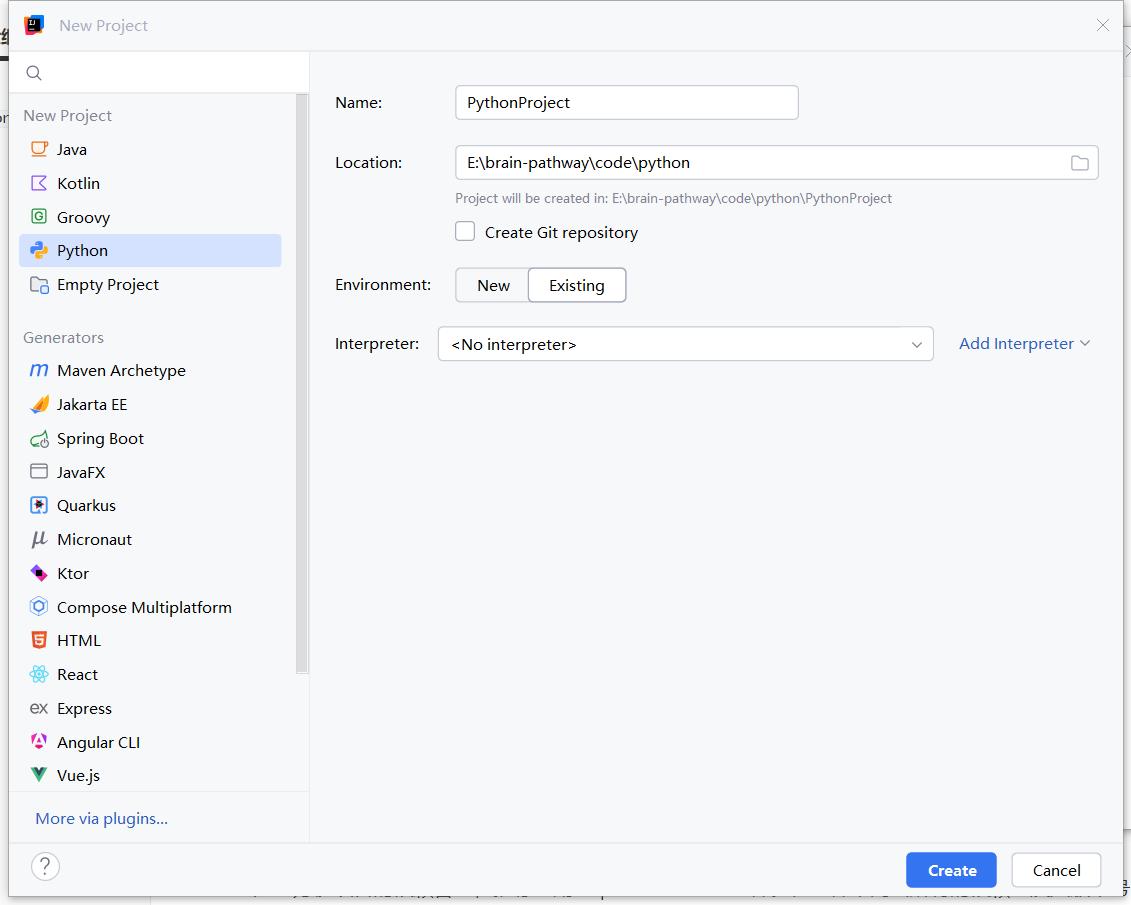Click the Express ex icon
The height and width of the screenshot is (905, 1131).
(39, 708)
